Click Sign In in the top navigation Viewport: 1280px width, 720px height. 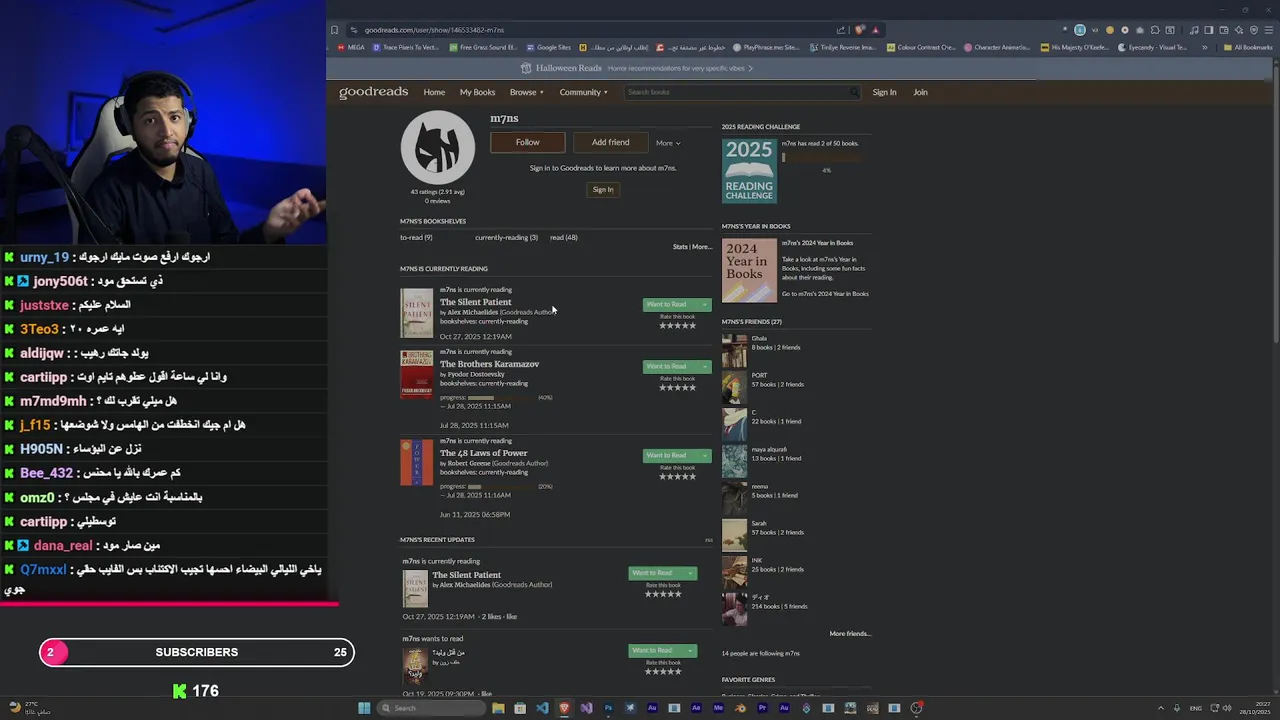884,92
